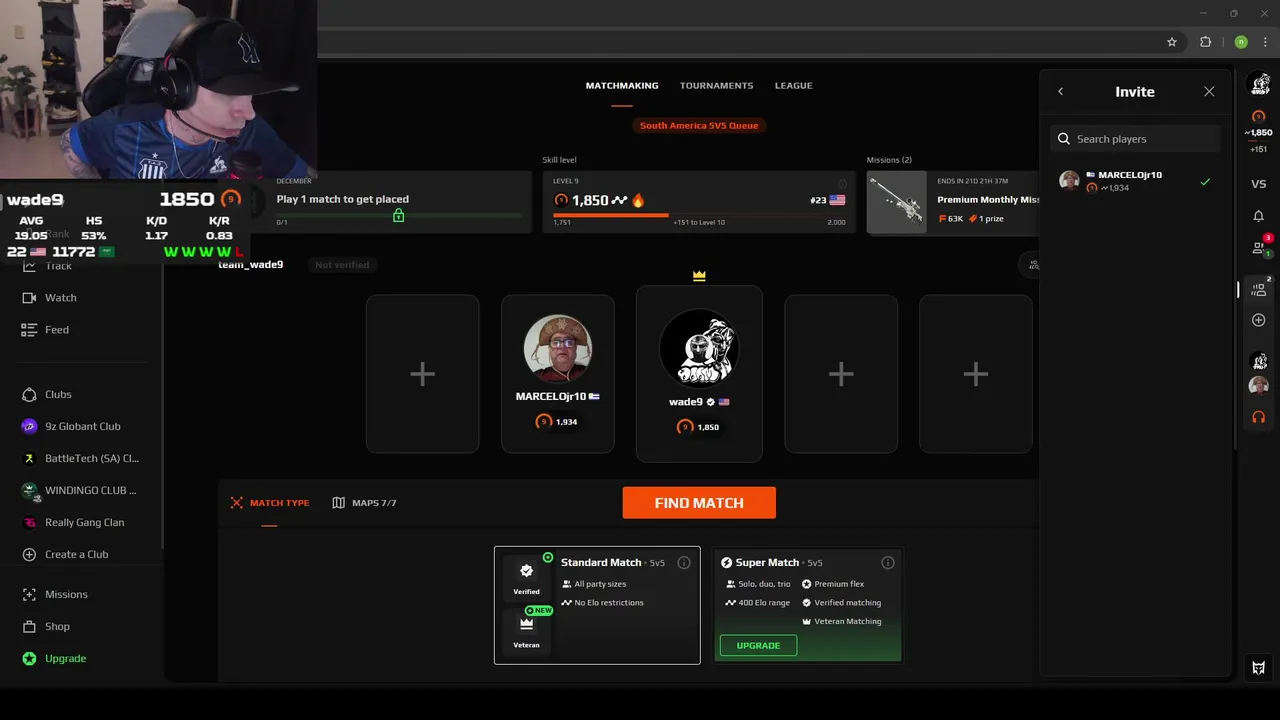
Task: Click the 'Not verified' badge
Action: tap(342, 265)
